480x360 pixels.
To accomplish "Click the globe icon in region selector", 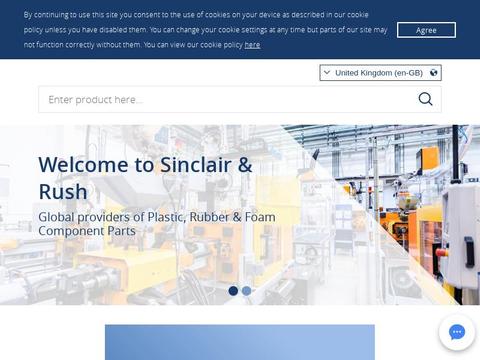I will tap(433, 73).
